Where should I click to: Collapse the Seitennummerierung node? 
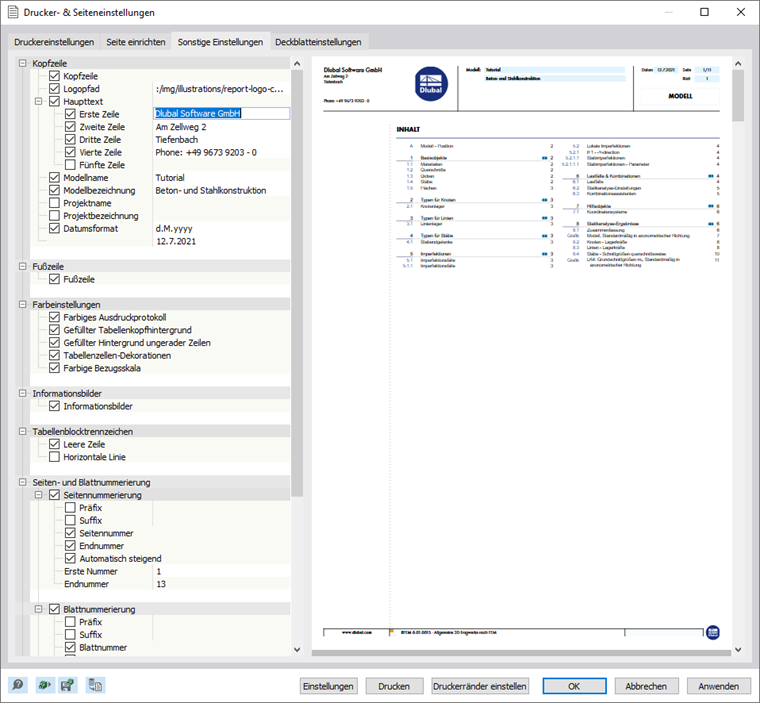pyautogui.click(x=38, y=495)
